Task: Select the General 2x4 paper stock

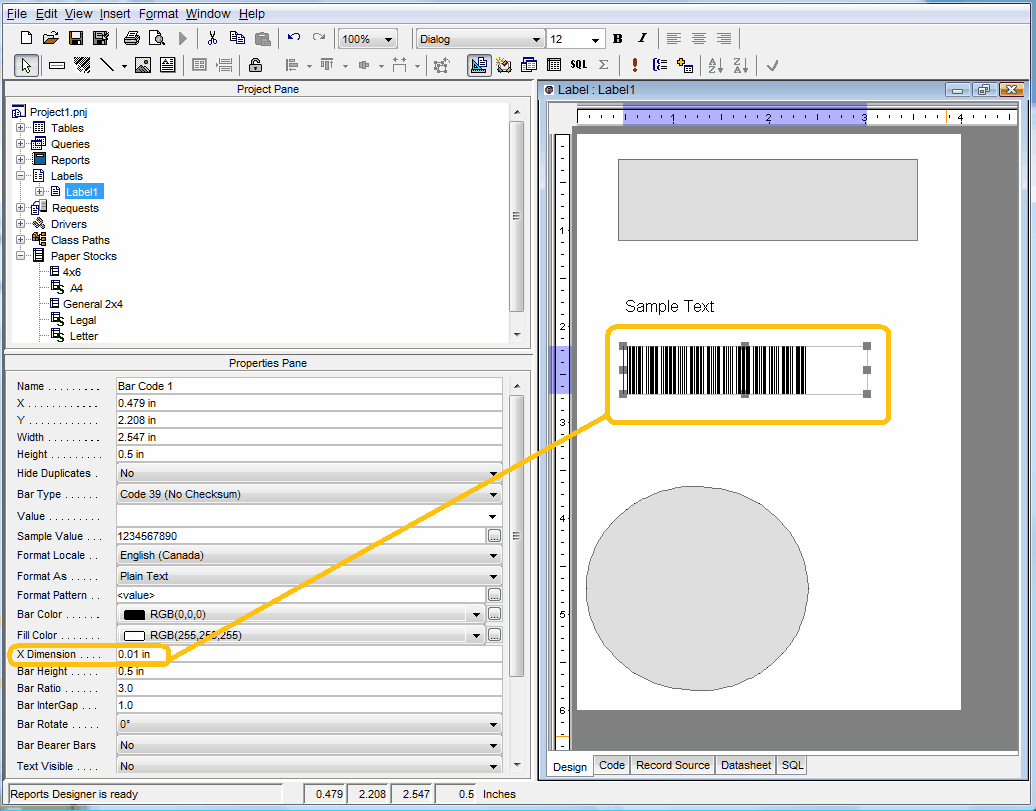Action: 92,304
